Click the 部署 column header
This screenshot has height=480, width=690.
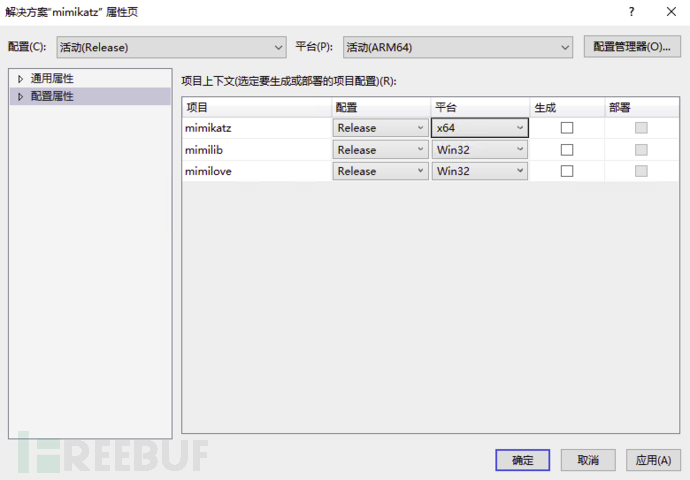coord(642,107)
